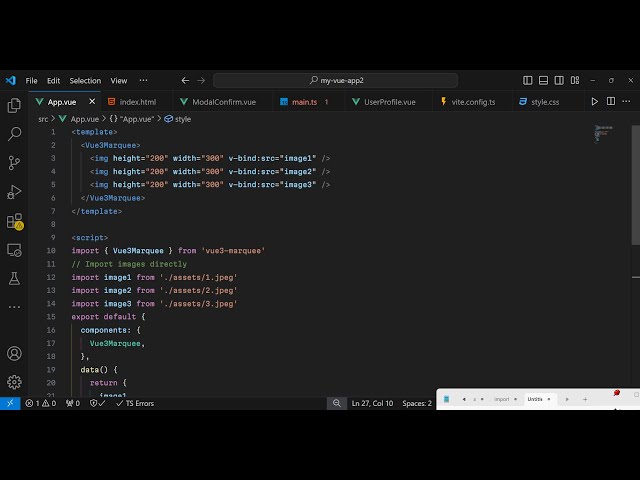Open the Accounts profile icon

pyautogui.click(x=14, y=353)
